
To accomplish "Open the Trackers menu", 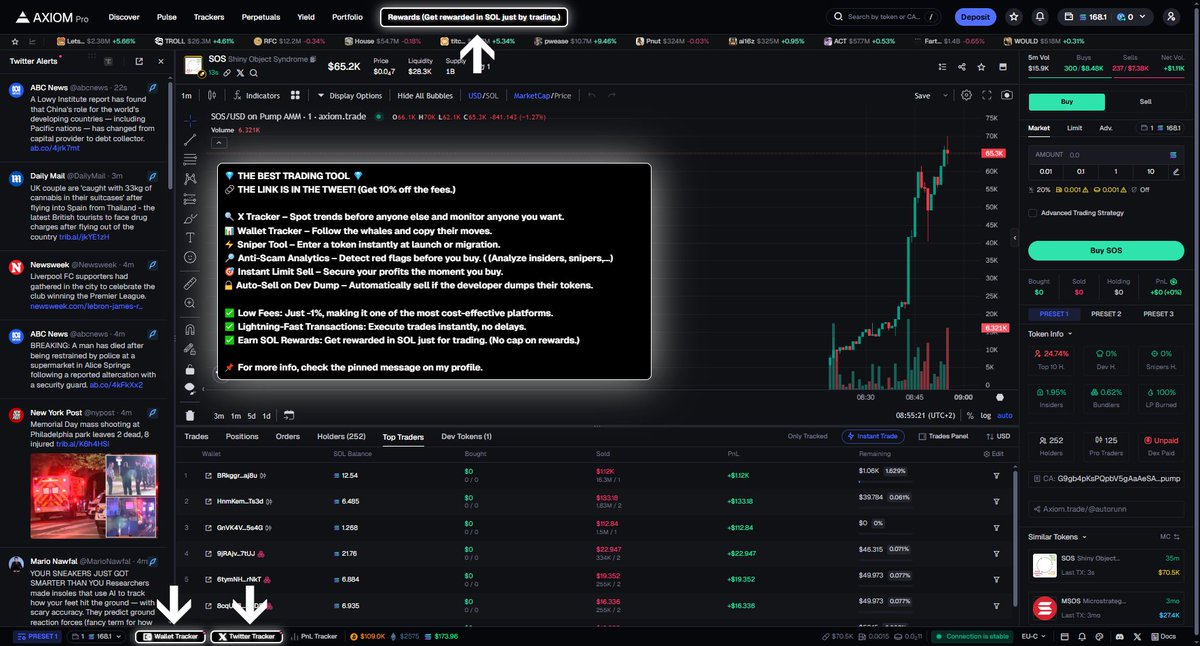I will click(x=209, y=17).
